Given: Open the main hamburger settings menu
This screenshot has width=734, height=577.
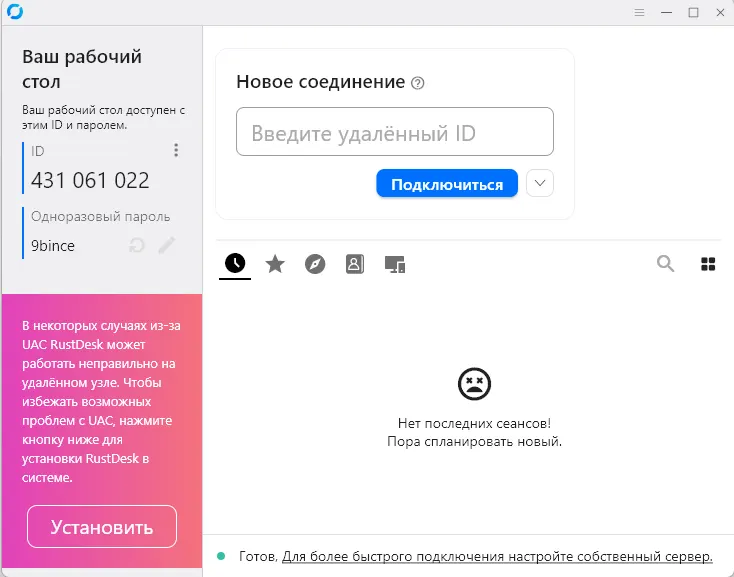Looking at the screenshot, I should click(x=640, y=12).
